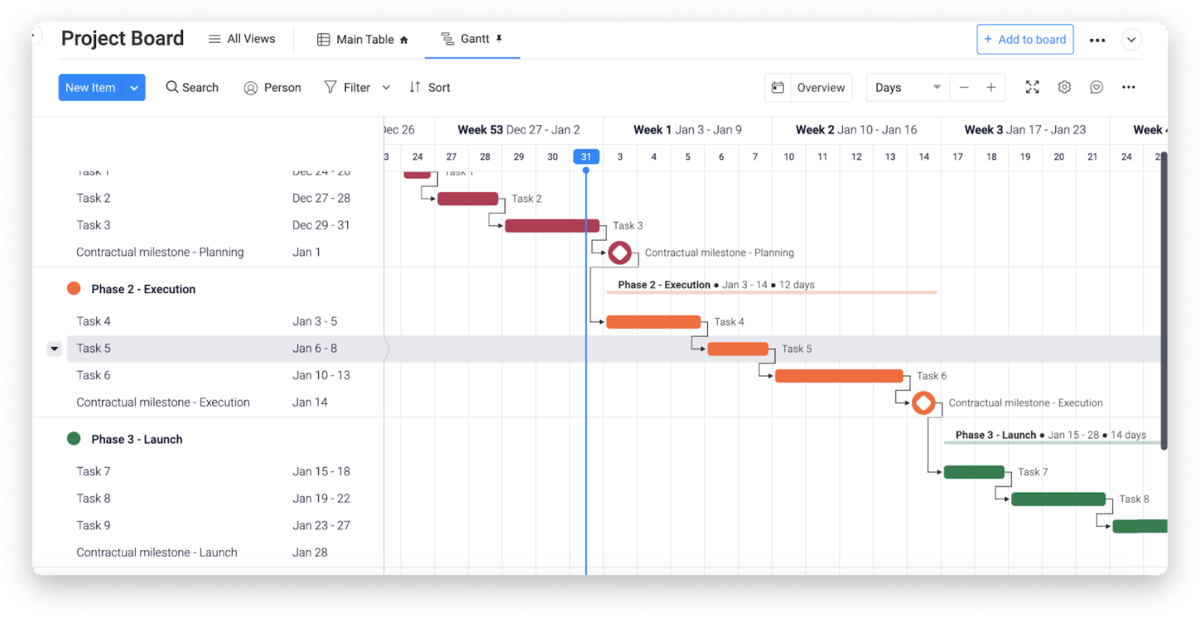This screenshot has height=617, width=1200.
Task: Expand the Days timescale dropdown
Action: [936, 88]
